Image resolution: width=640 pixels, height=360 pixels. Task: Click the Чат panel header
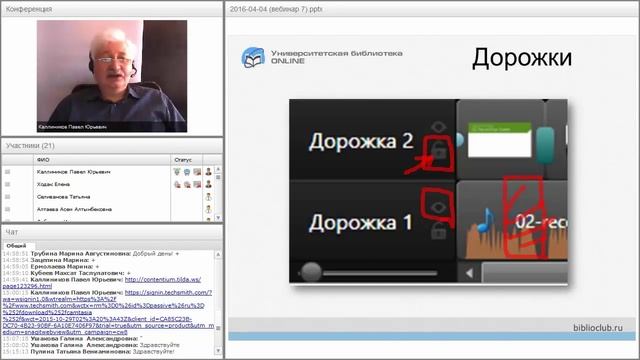click(x=112, y=232)
